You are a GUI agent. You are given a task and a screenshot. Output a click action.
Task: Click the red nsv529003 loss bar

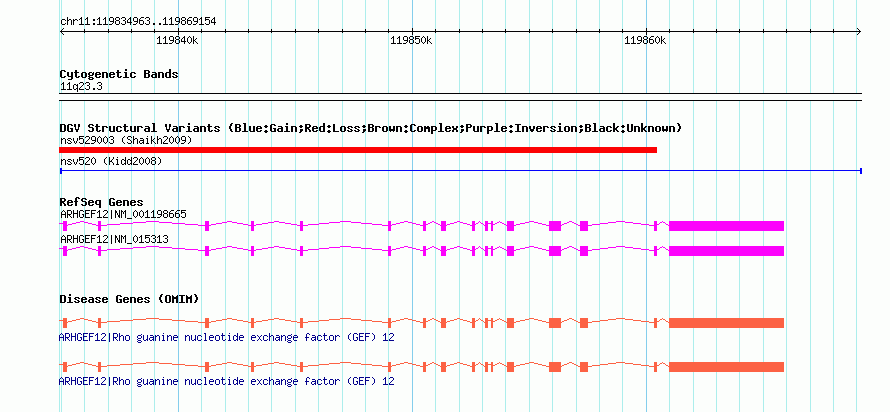(x=358, y=150)
